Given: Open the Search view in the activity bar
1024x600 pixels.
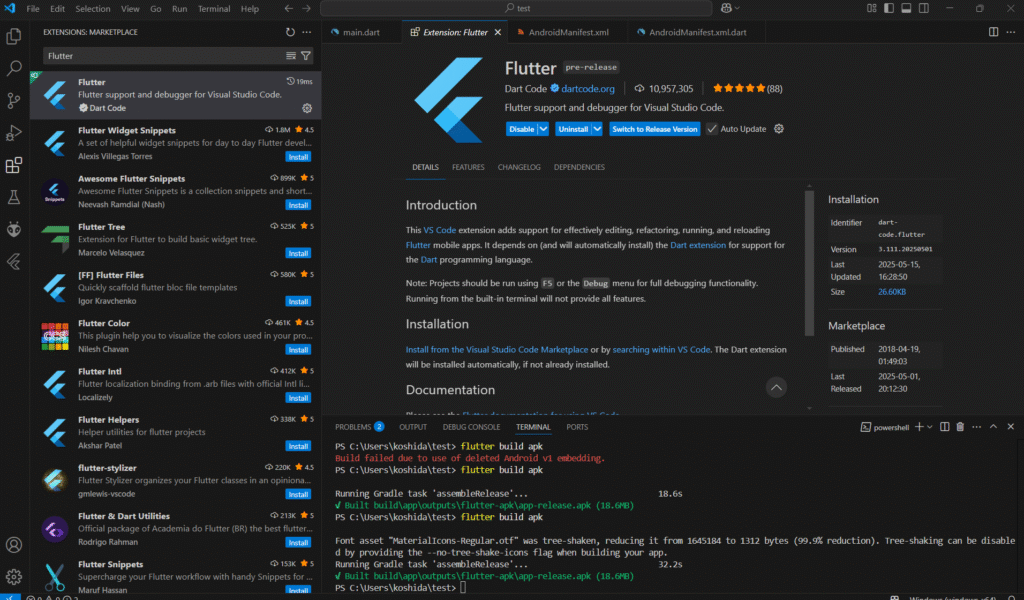Looking at the screenshot, I should (x=14, y=68).
